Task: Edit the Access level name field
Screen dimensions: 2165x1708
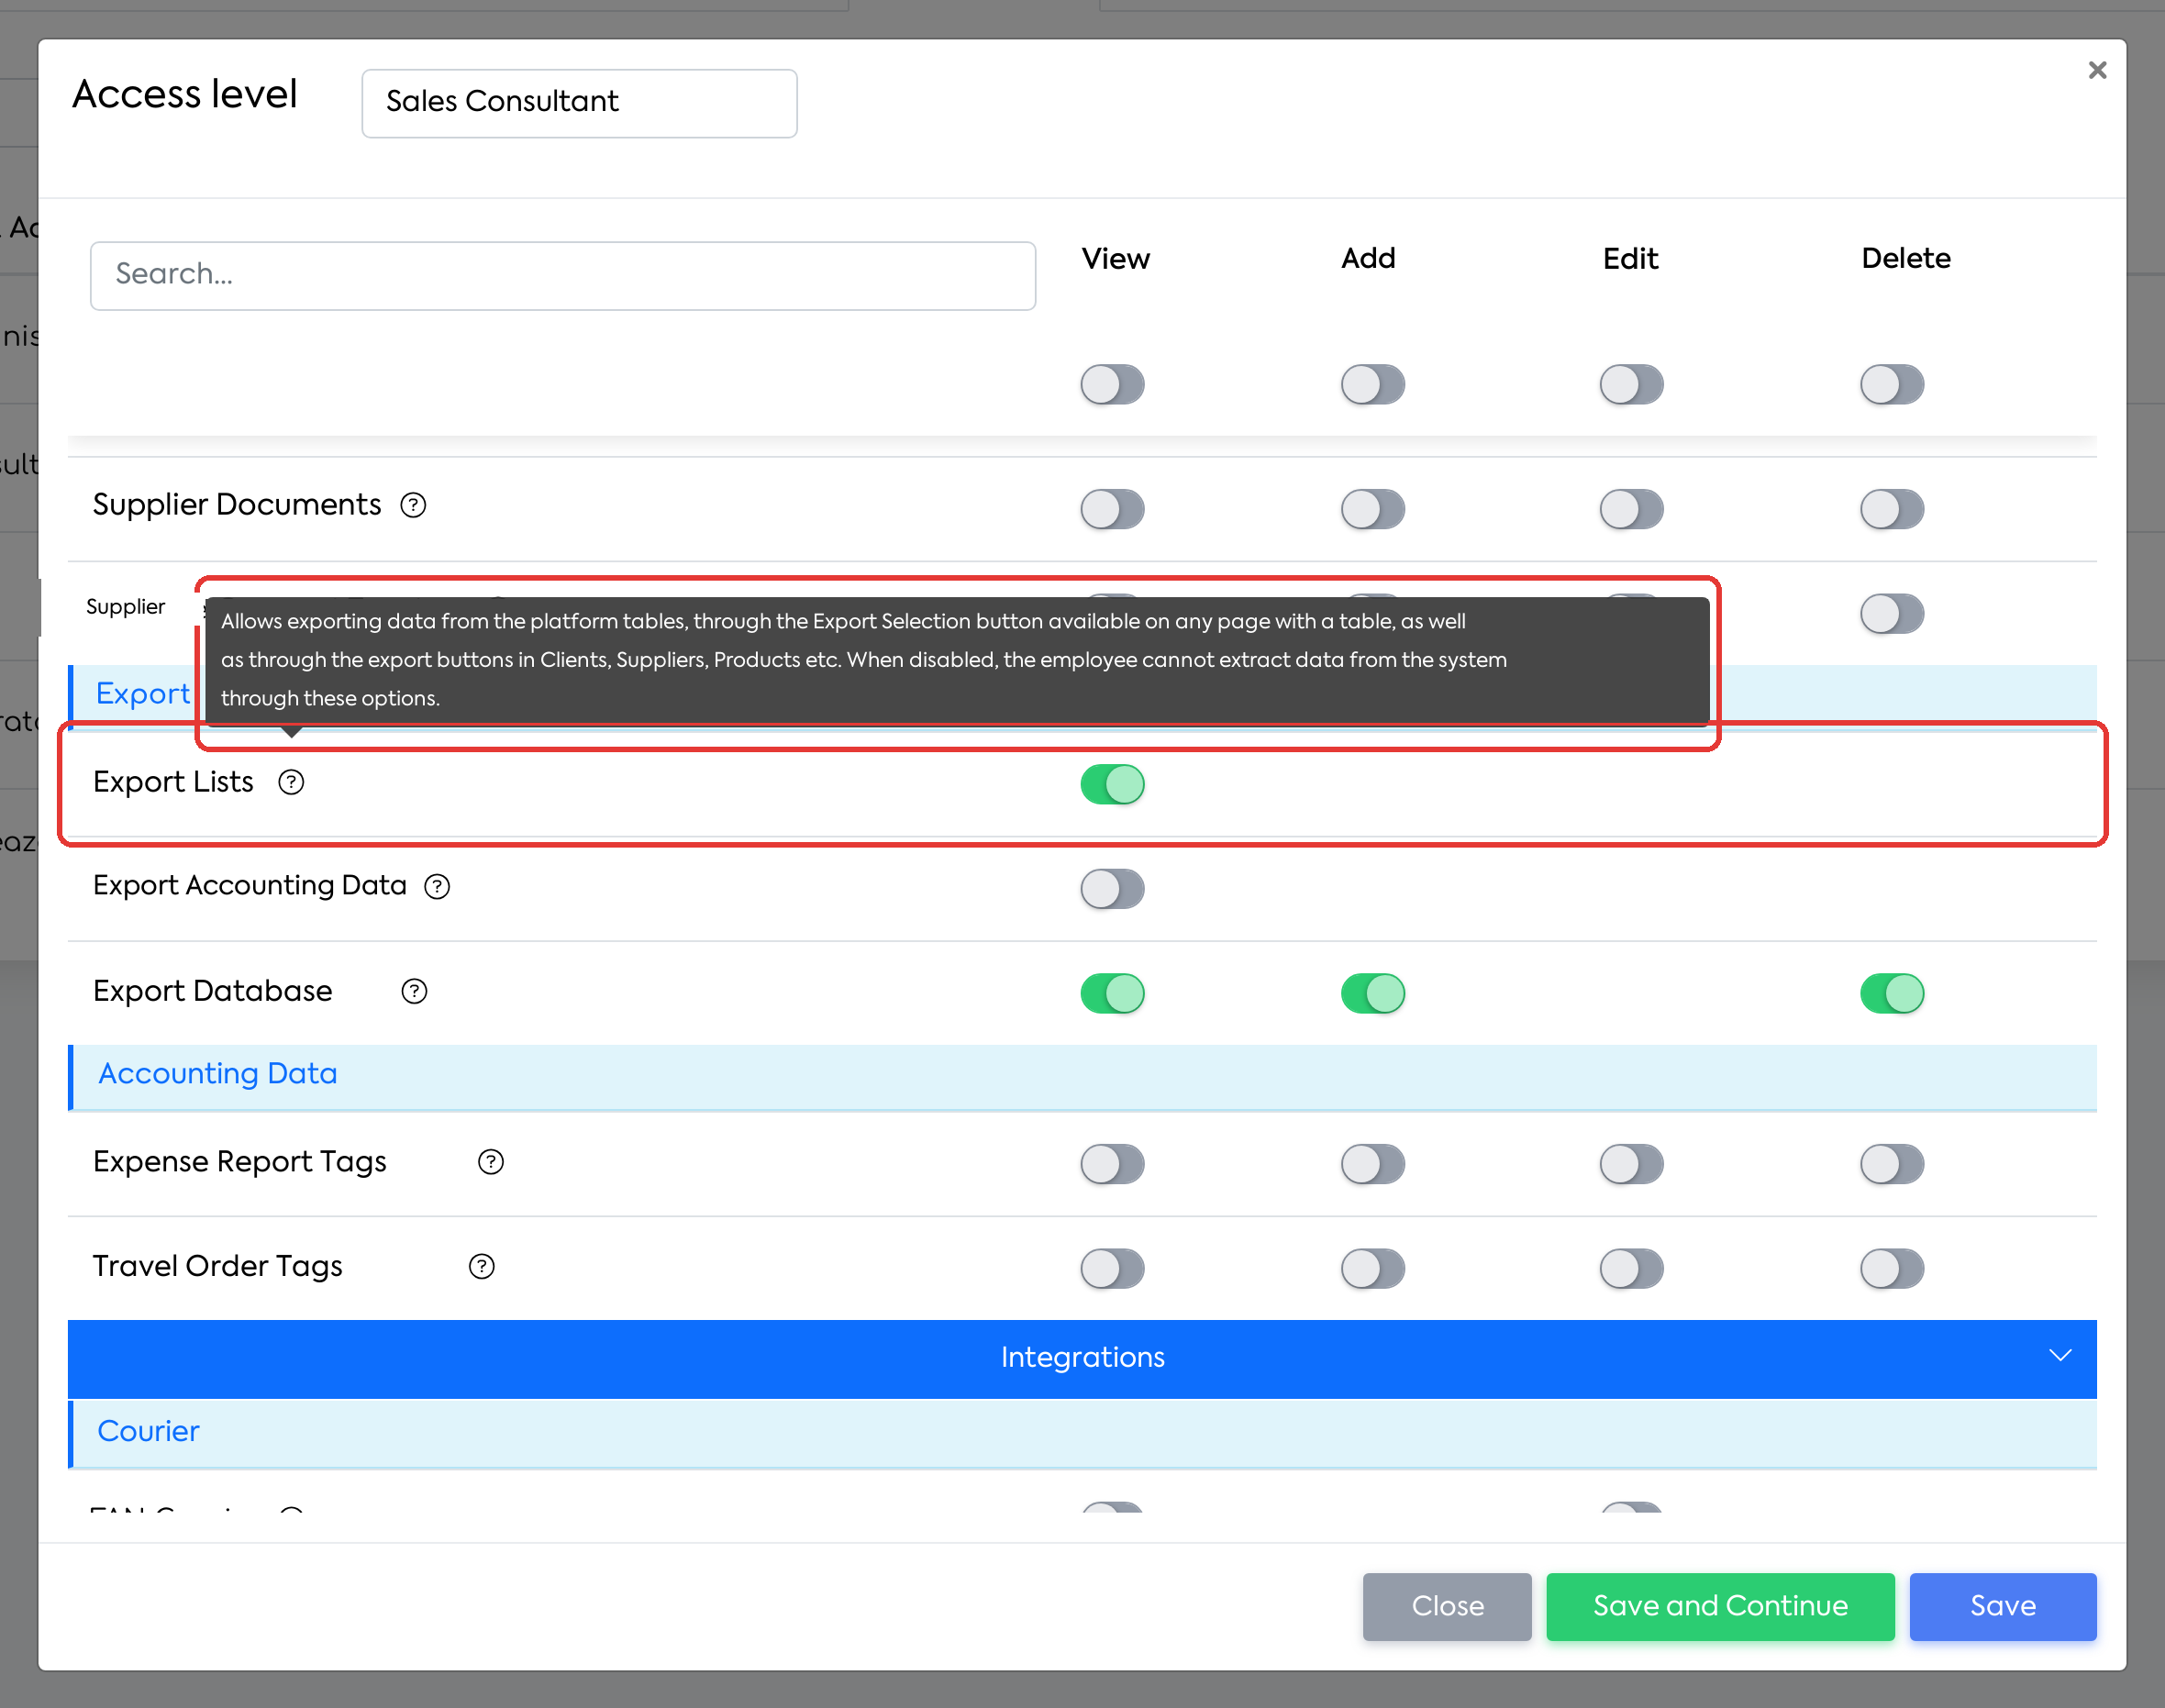Action: click(579, 103)
